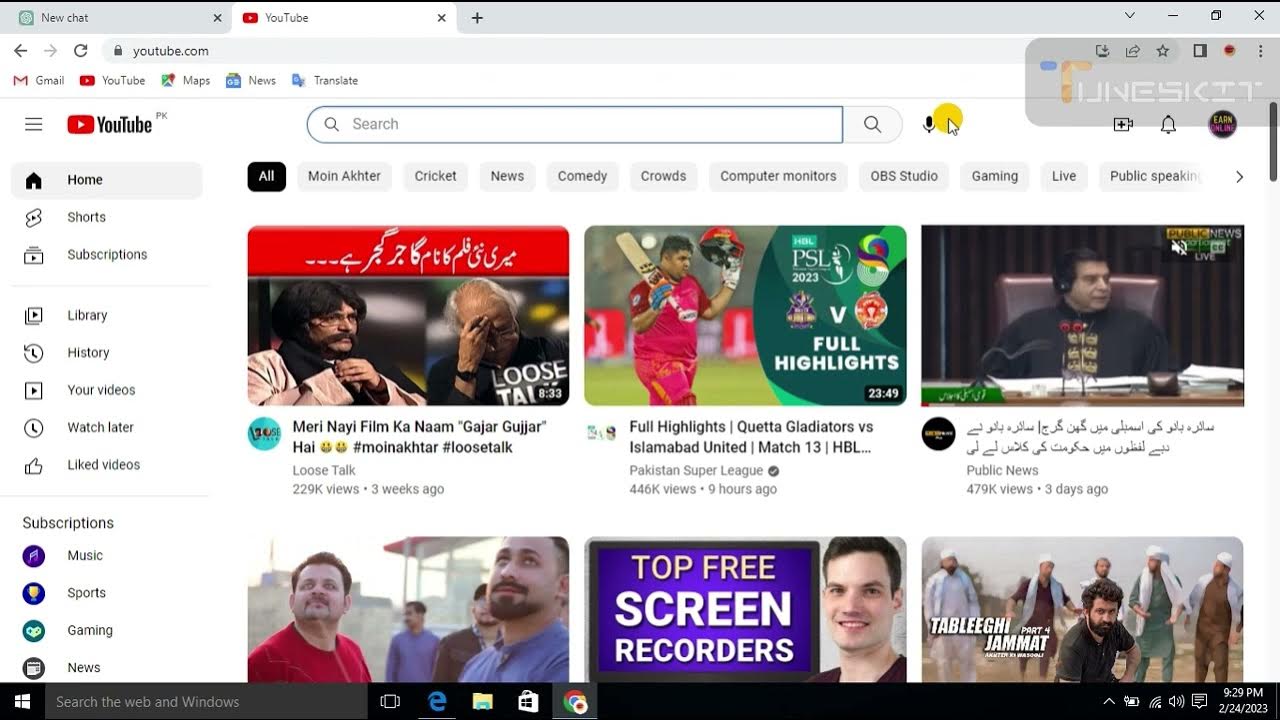
Task: Open the Sports subscription channel
Action: [107, 593]
